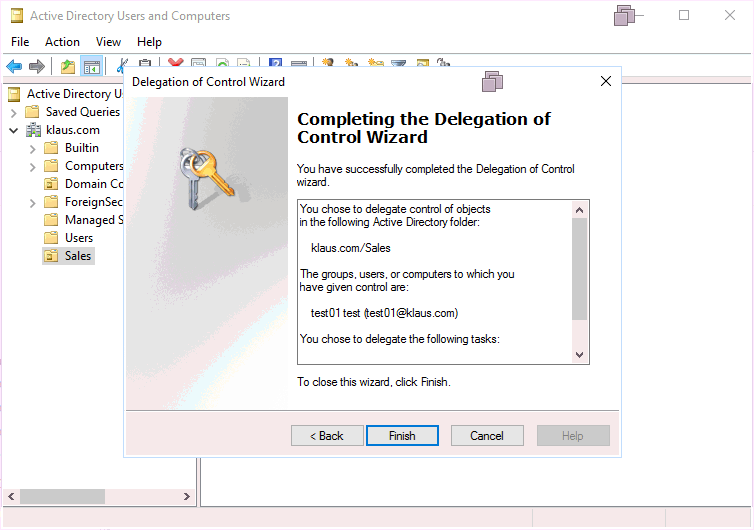This screenshot has width=754, height=530.
Task: Click the Sales OU folder icon
Action: [51, 255]
